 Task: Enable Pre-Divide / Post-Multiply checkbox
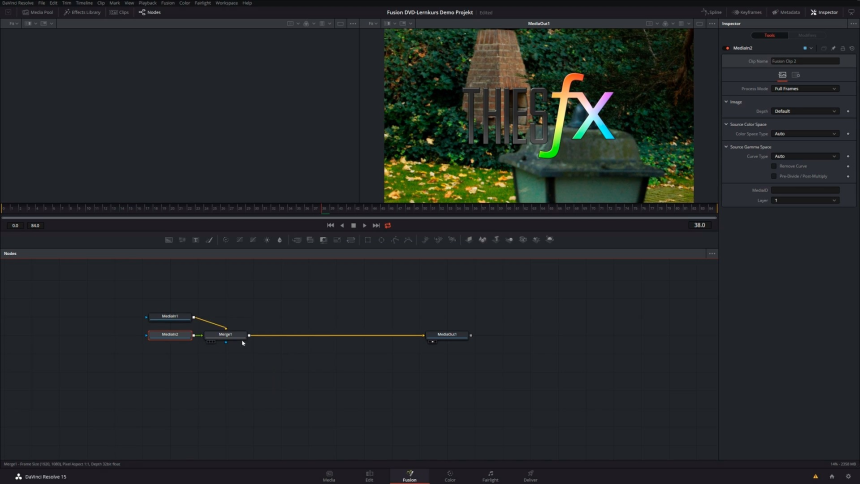coord(774,176)
